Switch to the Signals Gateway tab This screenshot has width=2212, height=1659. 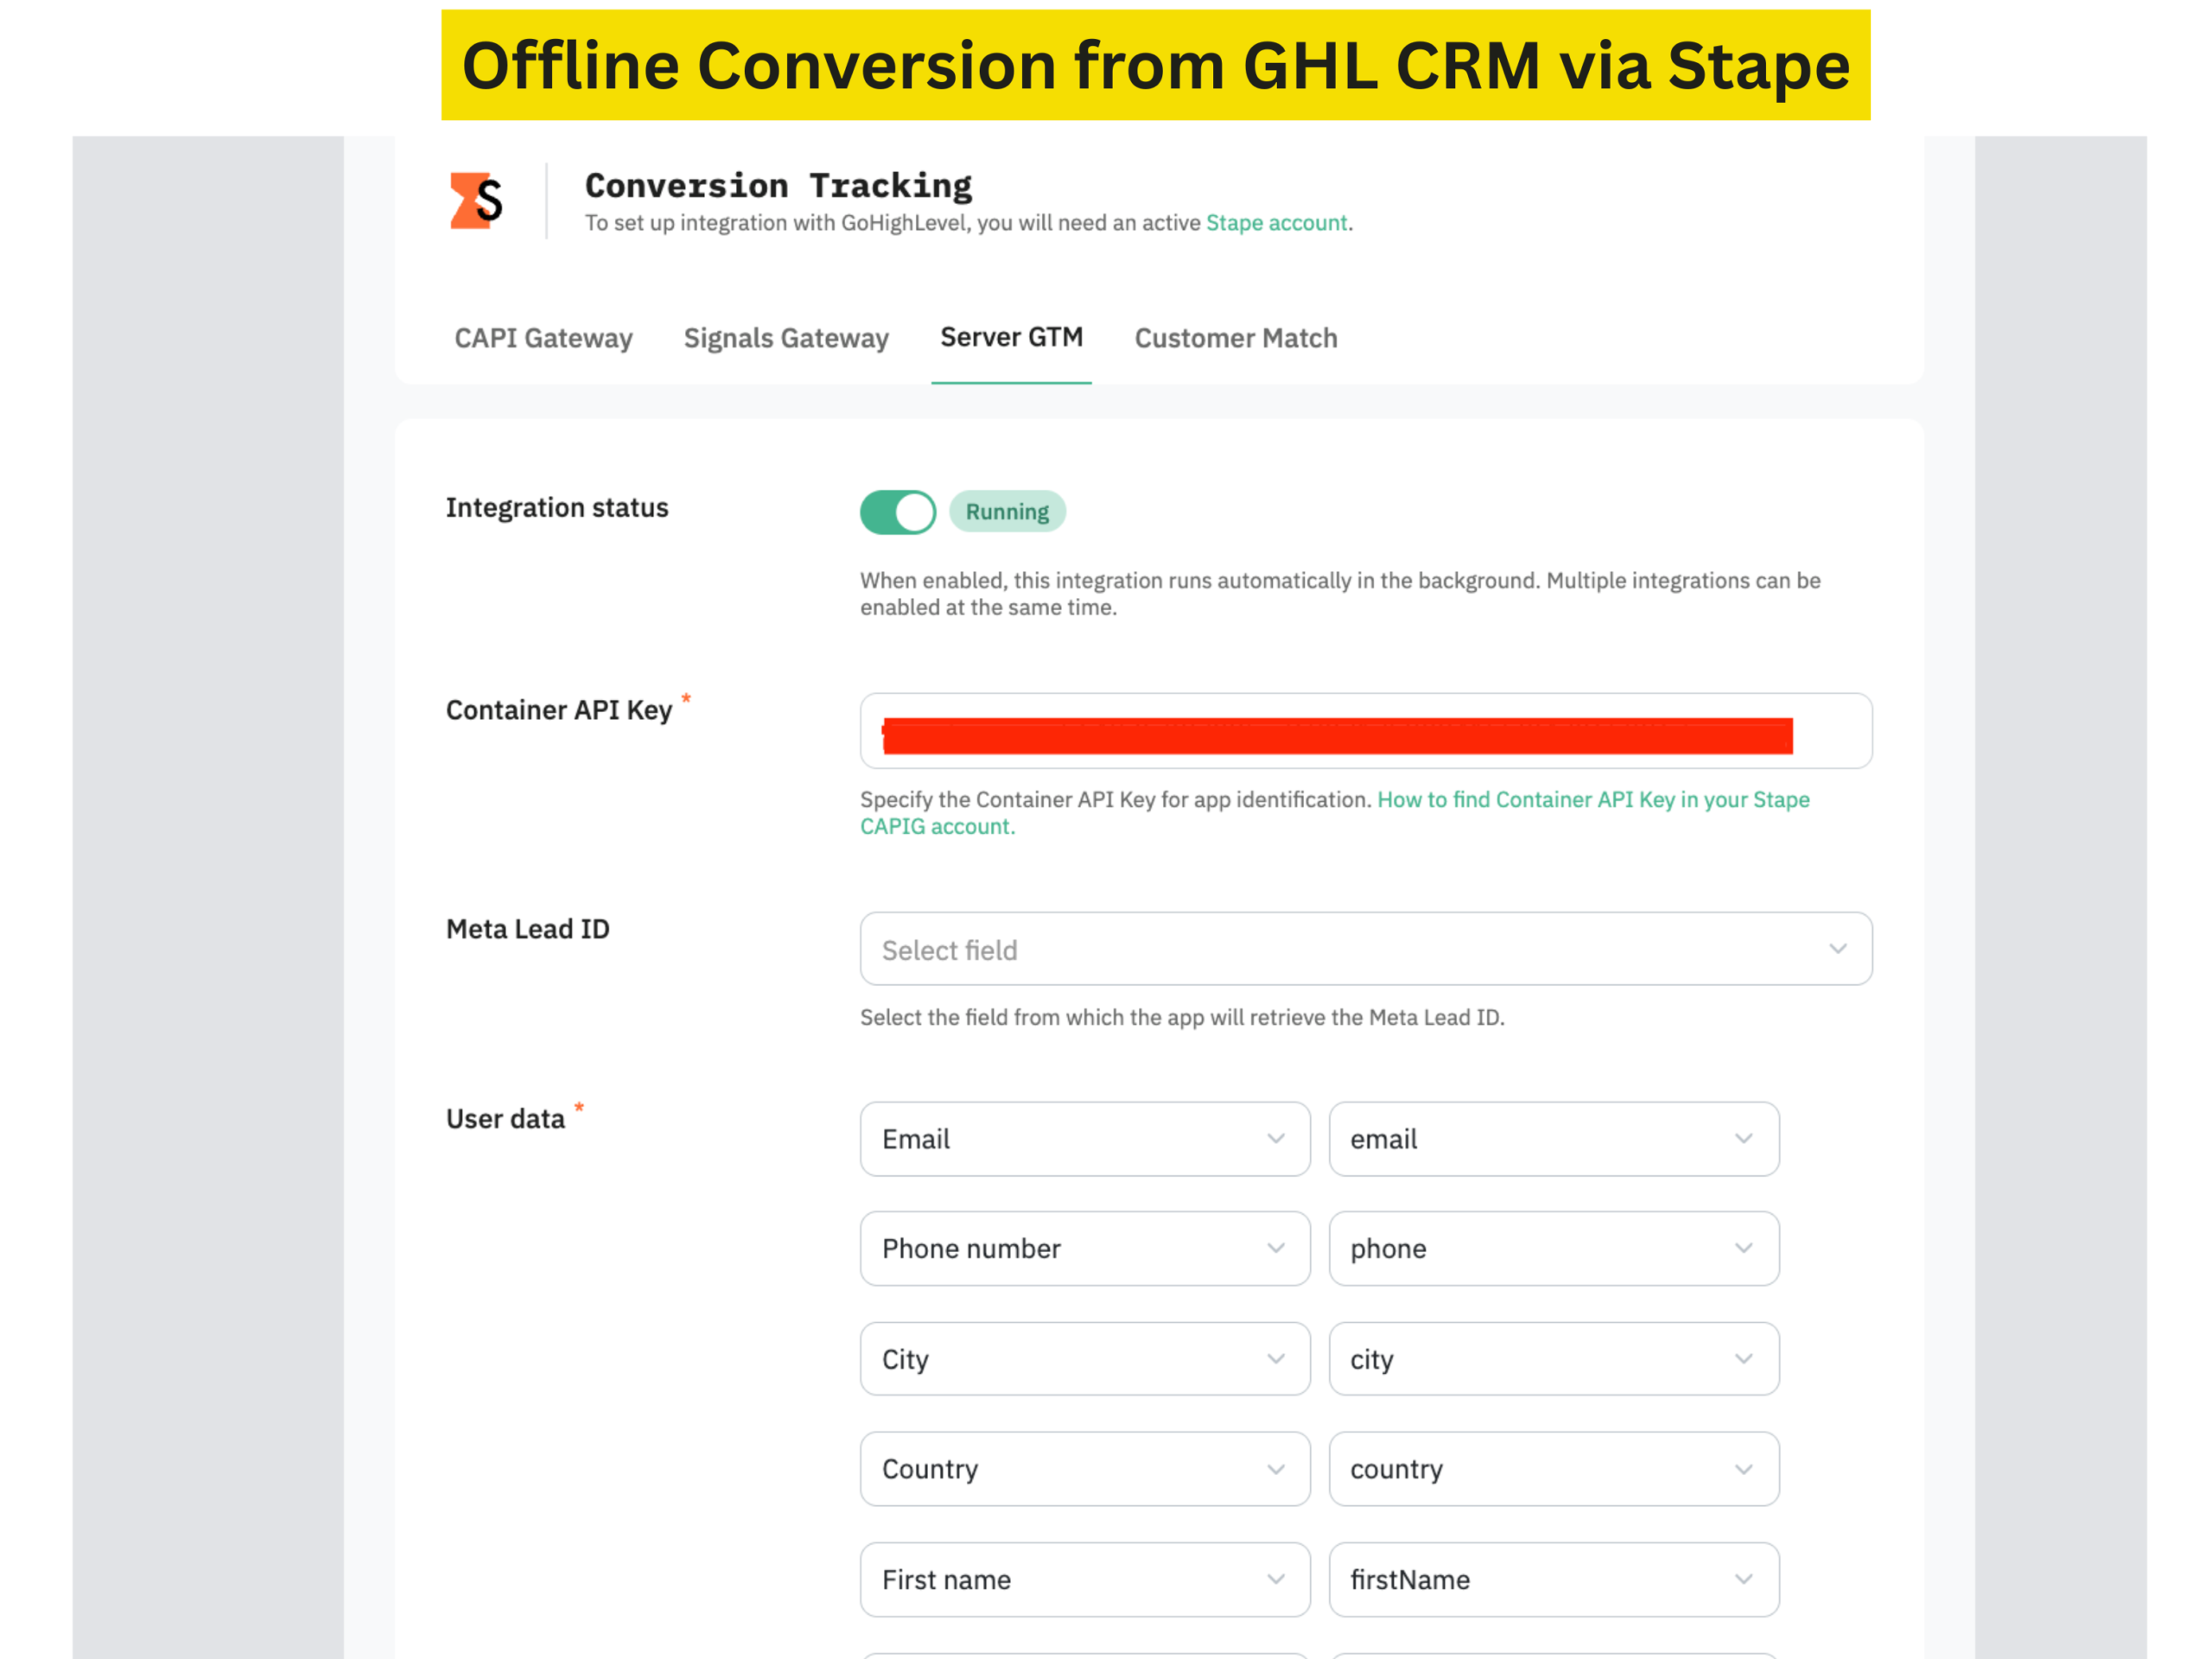pyautogui.click(x=786, y=338)
